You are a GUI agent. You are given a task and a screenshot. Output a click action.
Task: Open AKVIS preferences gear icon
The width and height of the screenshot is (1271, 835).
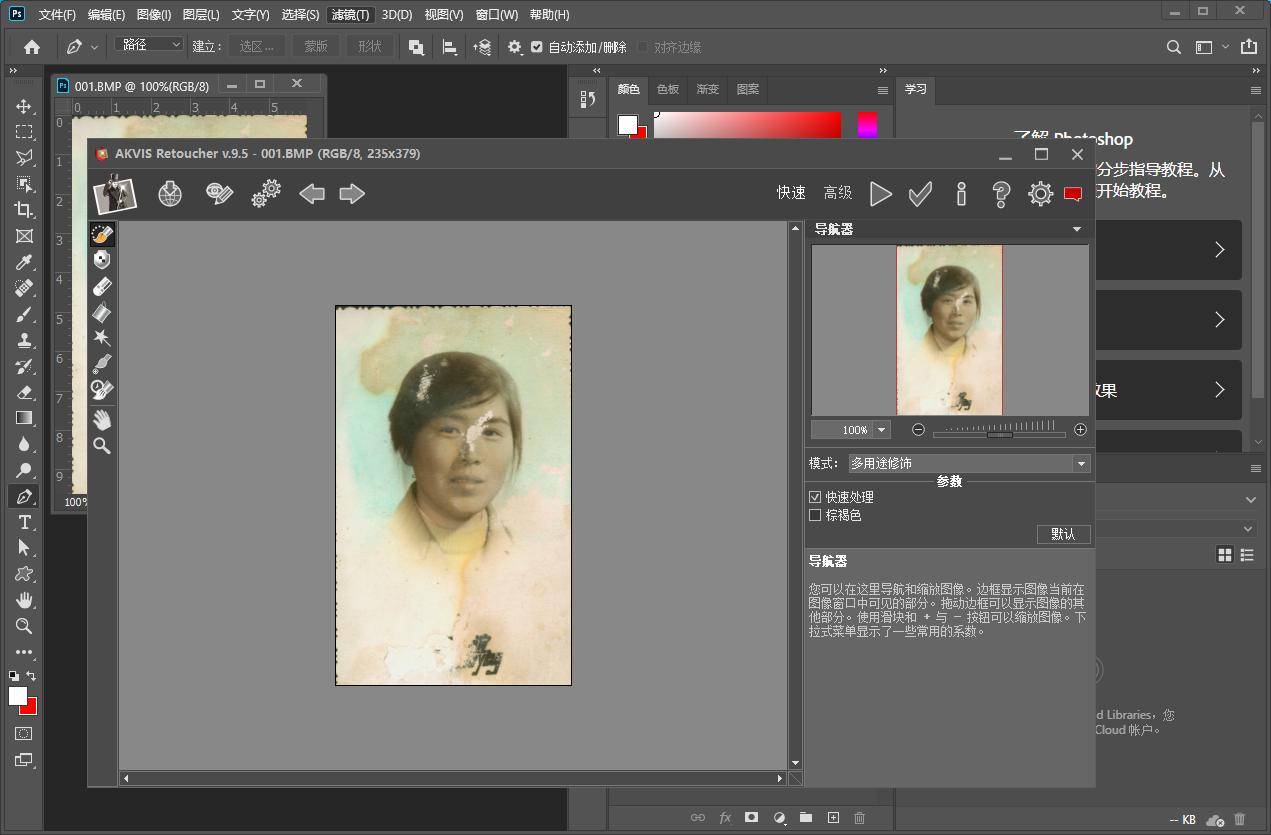(x=1040, y=194)
